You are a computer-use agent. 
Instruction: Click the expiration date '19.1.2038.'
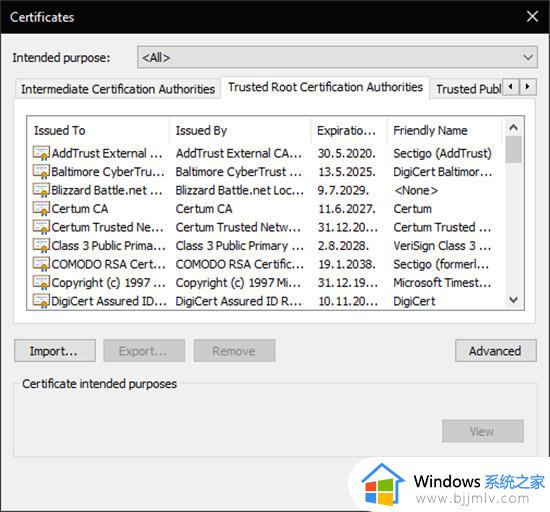(x=347, y=264)
